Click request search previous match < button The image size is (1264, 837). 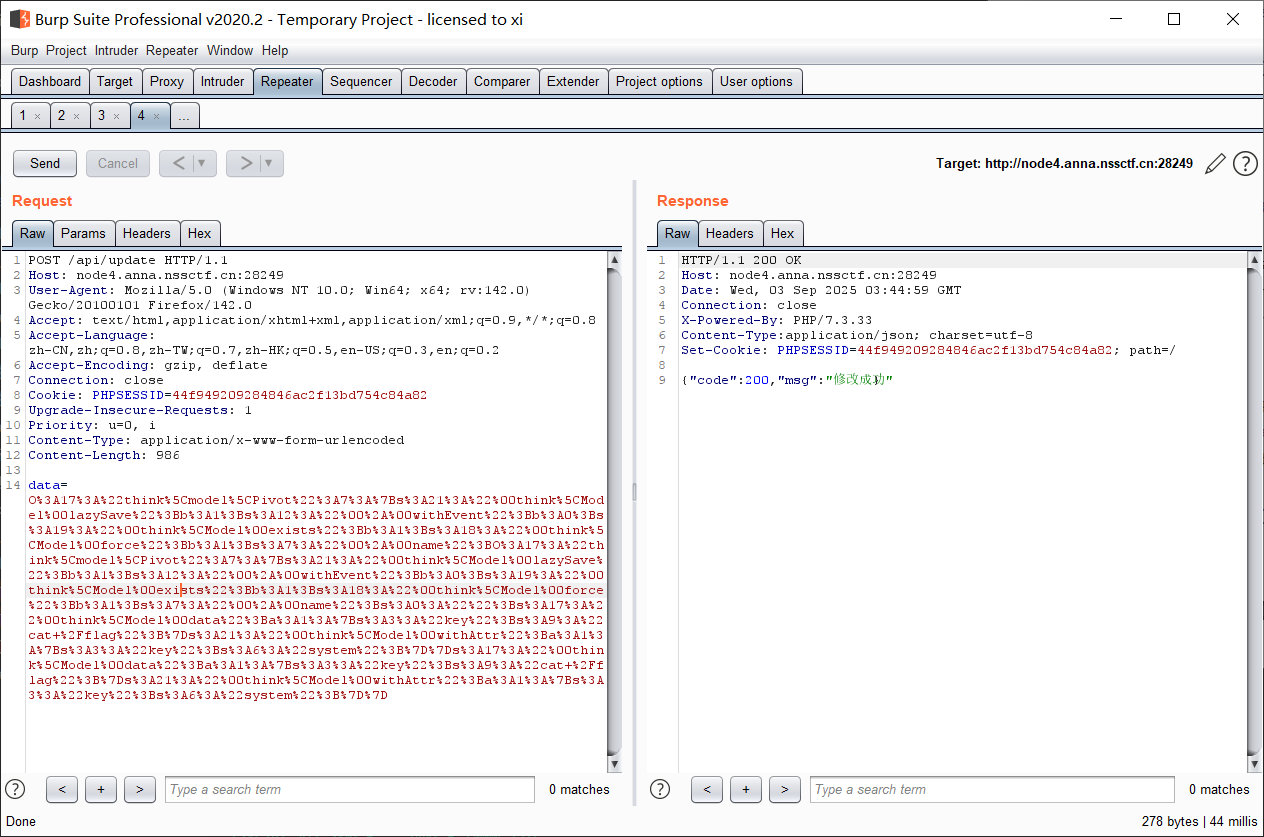[x=62, y=789]
